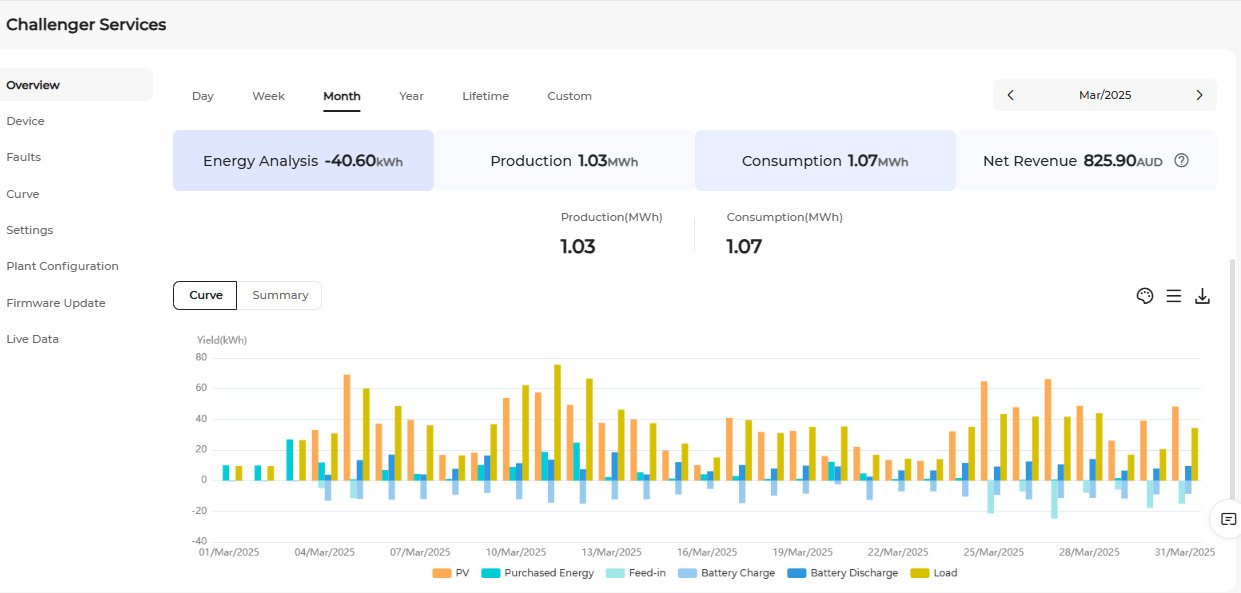Image resolution: width=1241 pixels, height=593 pixels.
Task: Open the Mar/2025 date picker
Action: [1105, 95]
